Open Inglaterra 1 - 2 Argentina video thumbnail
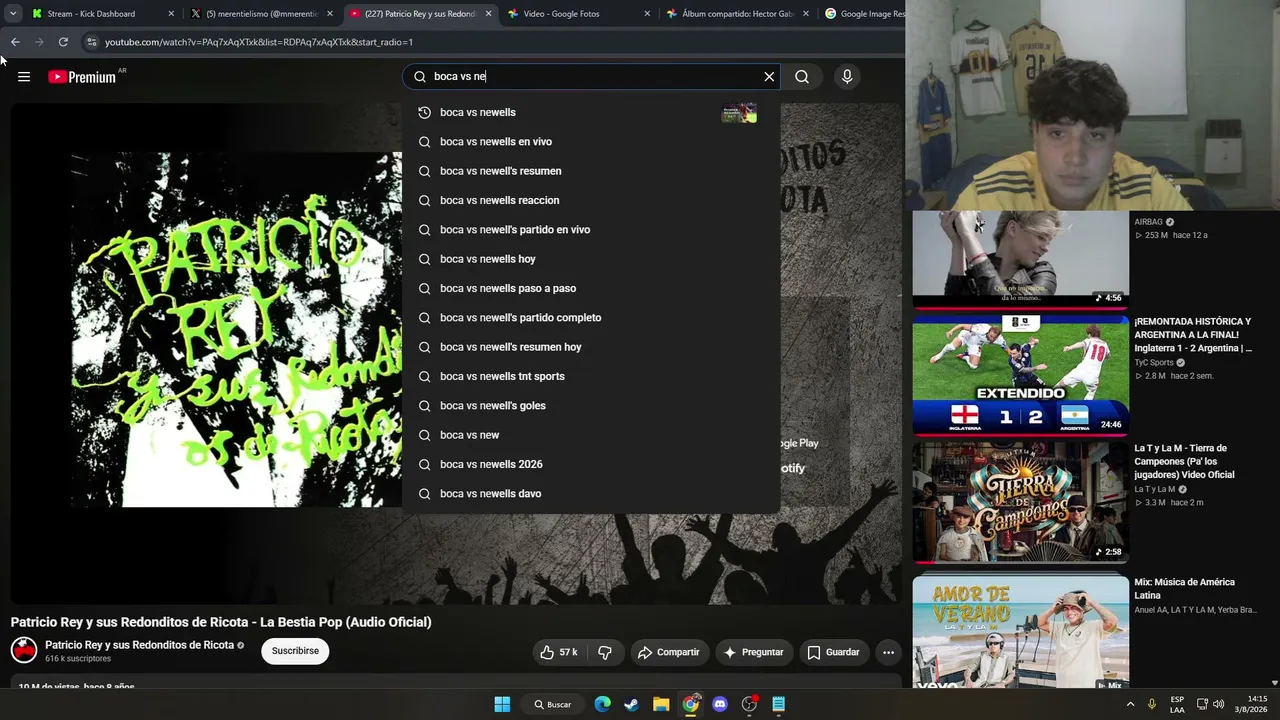Viewport: 1280px width, 720px height. (x=1020, y=375)
